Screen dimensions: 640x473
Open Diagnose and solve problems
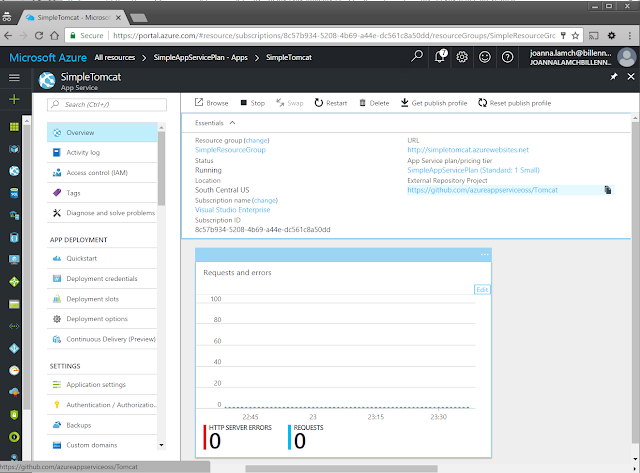pyautogui.click(x=102, y=213)
